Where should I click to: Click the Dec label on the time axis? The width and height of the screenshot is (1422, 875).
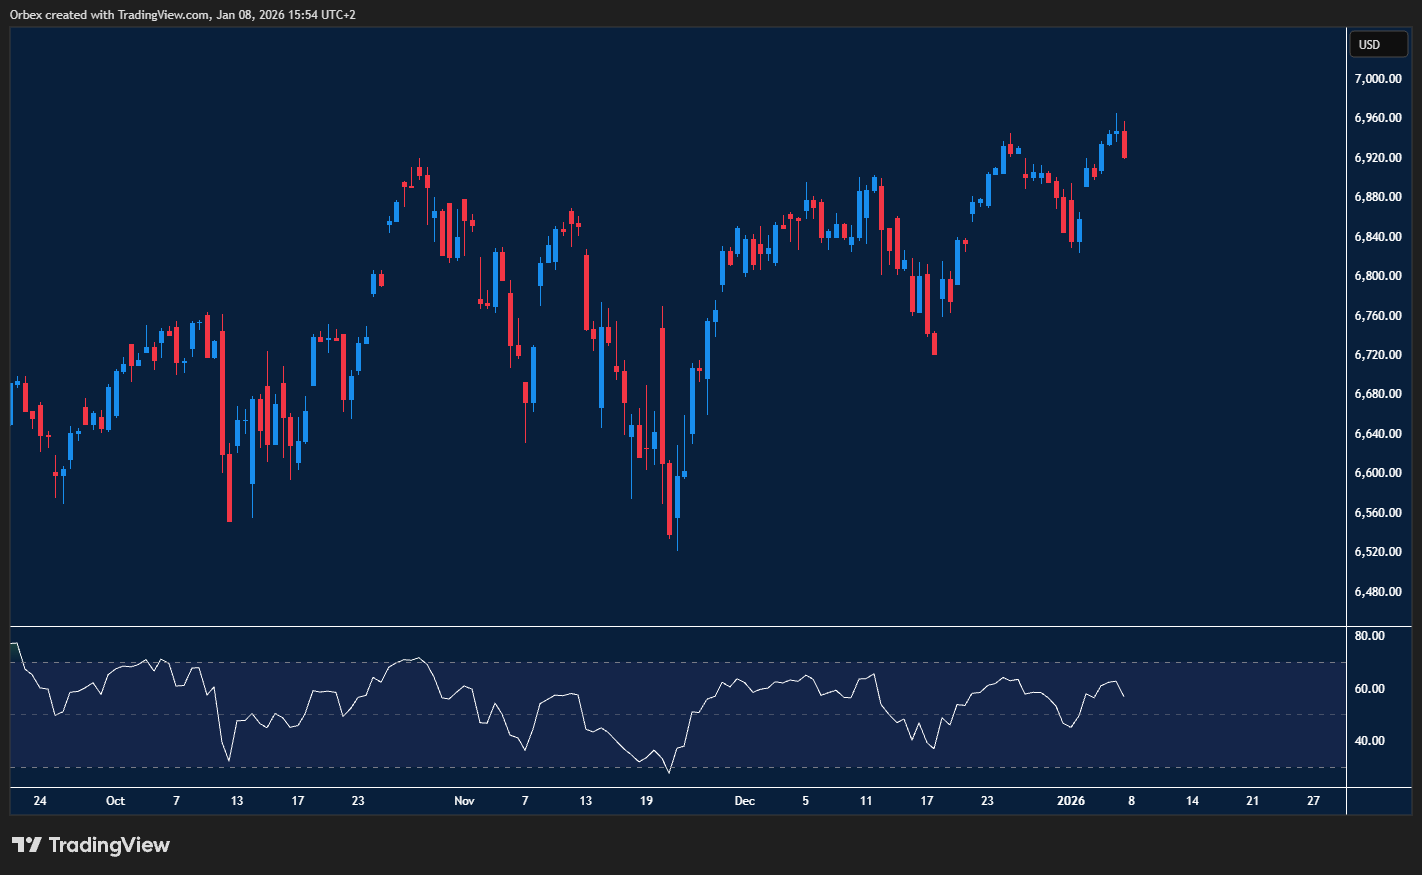pyautogui.click(x=744, y=800)
